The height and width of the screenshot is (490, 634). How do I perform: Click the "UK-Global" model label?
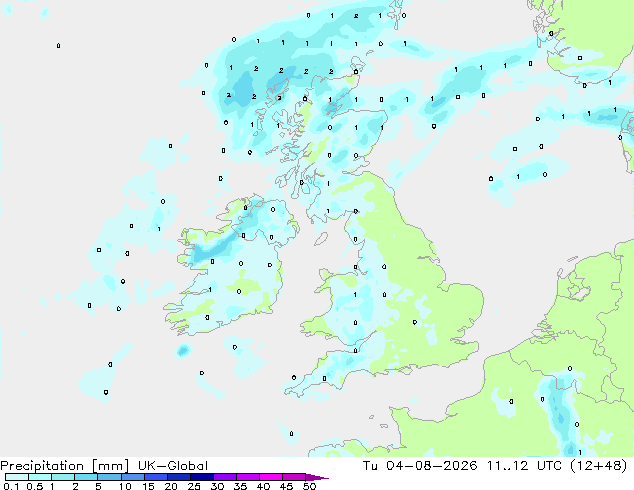[173, 466]
